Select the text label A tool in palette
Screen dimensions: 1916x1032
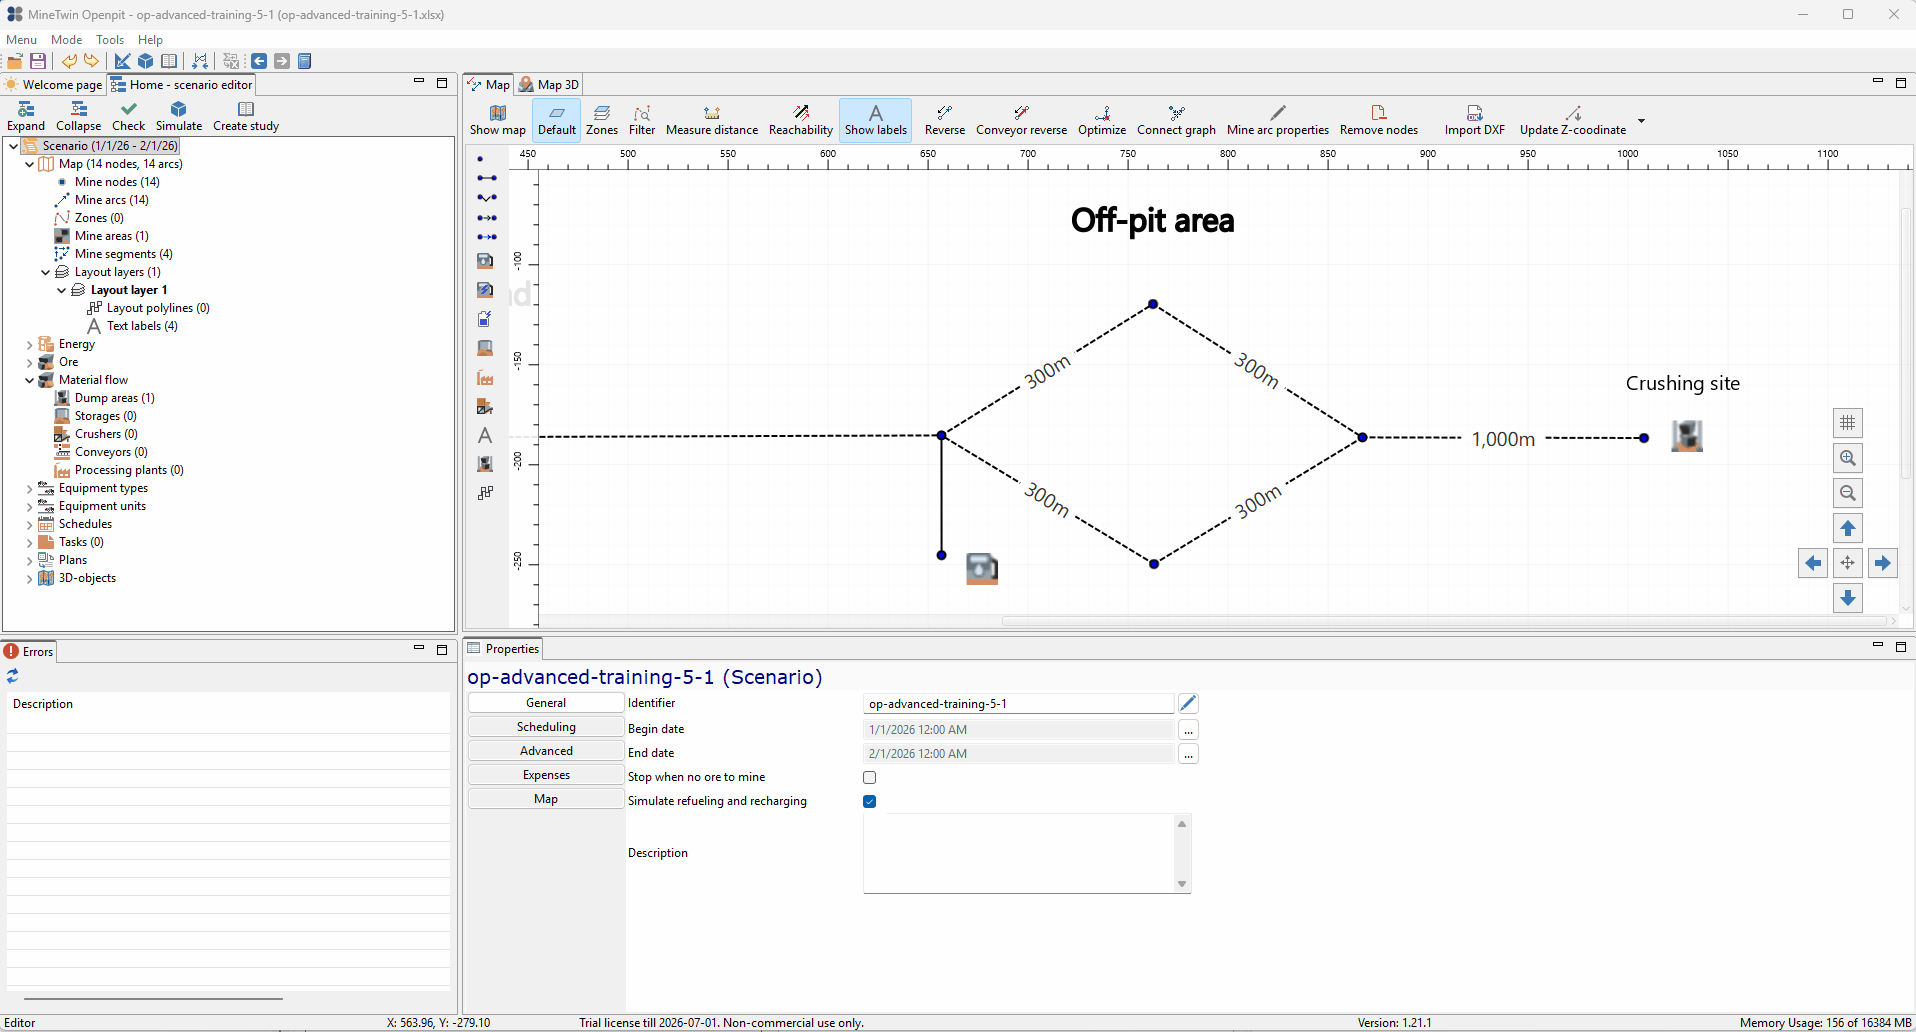pos(485,435)
